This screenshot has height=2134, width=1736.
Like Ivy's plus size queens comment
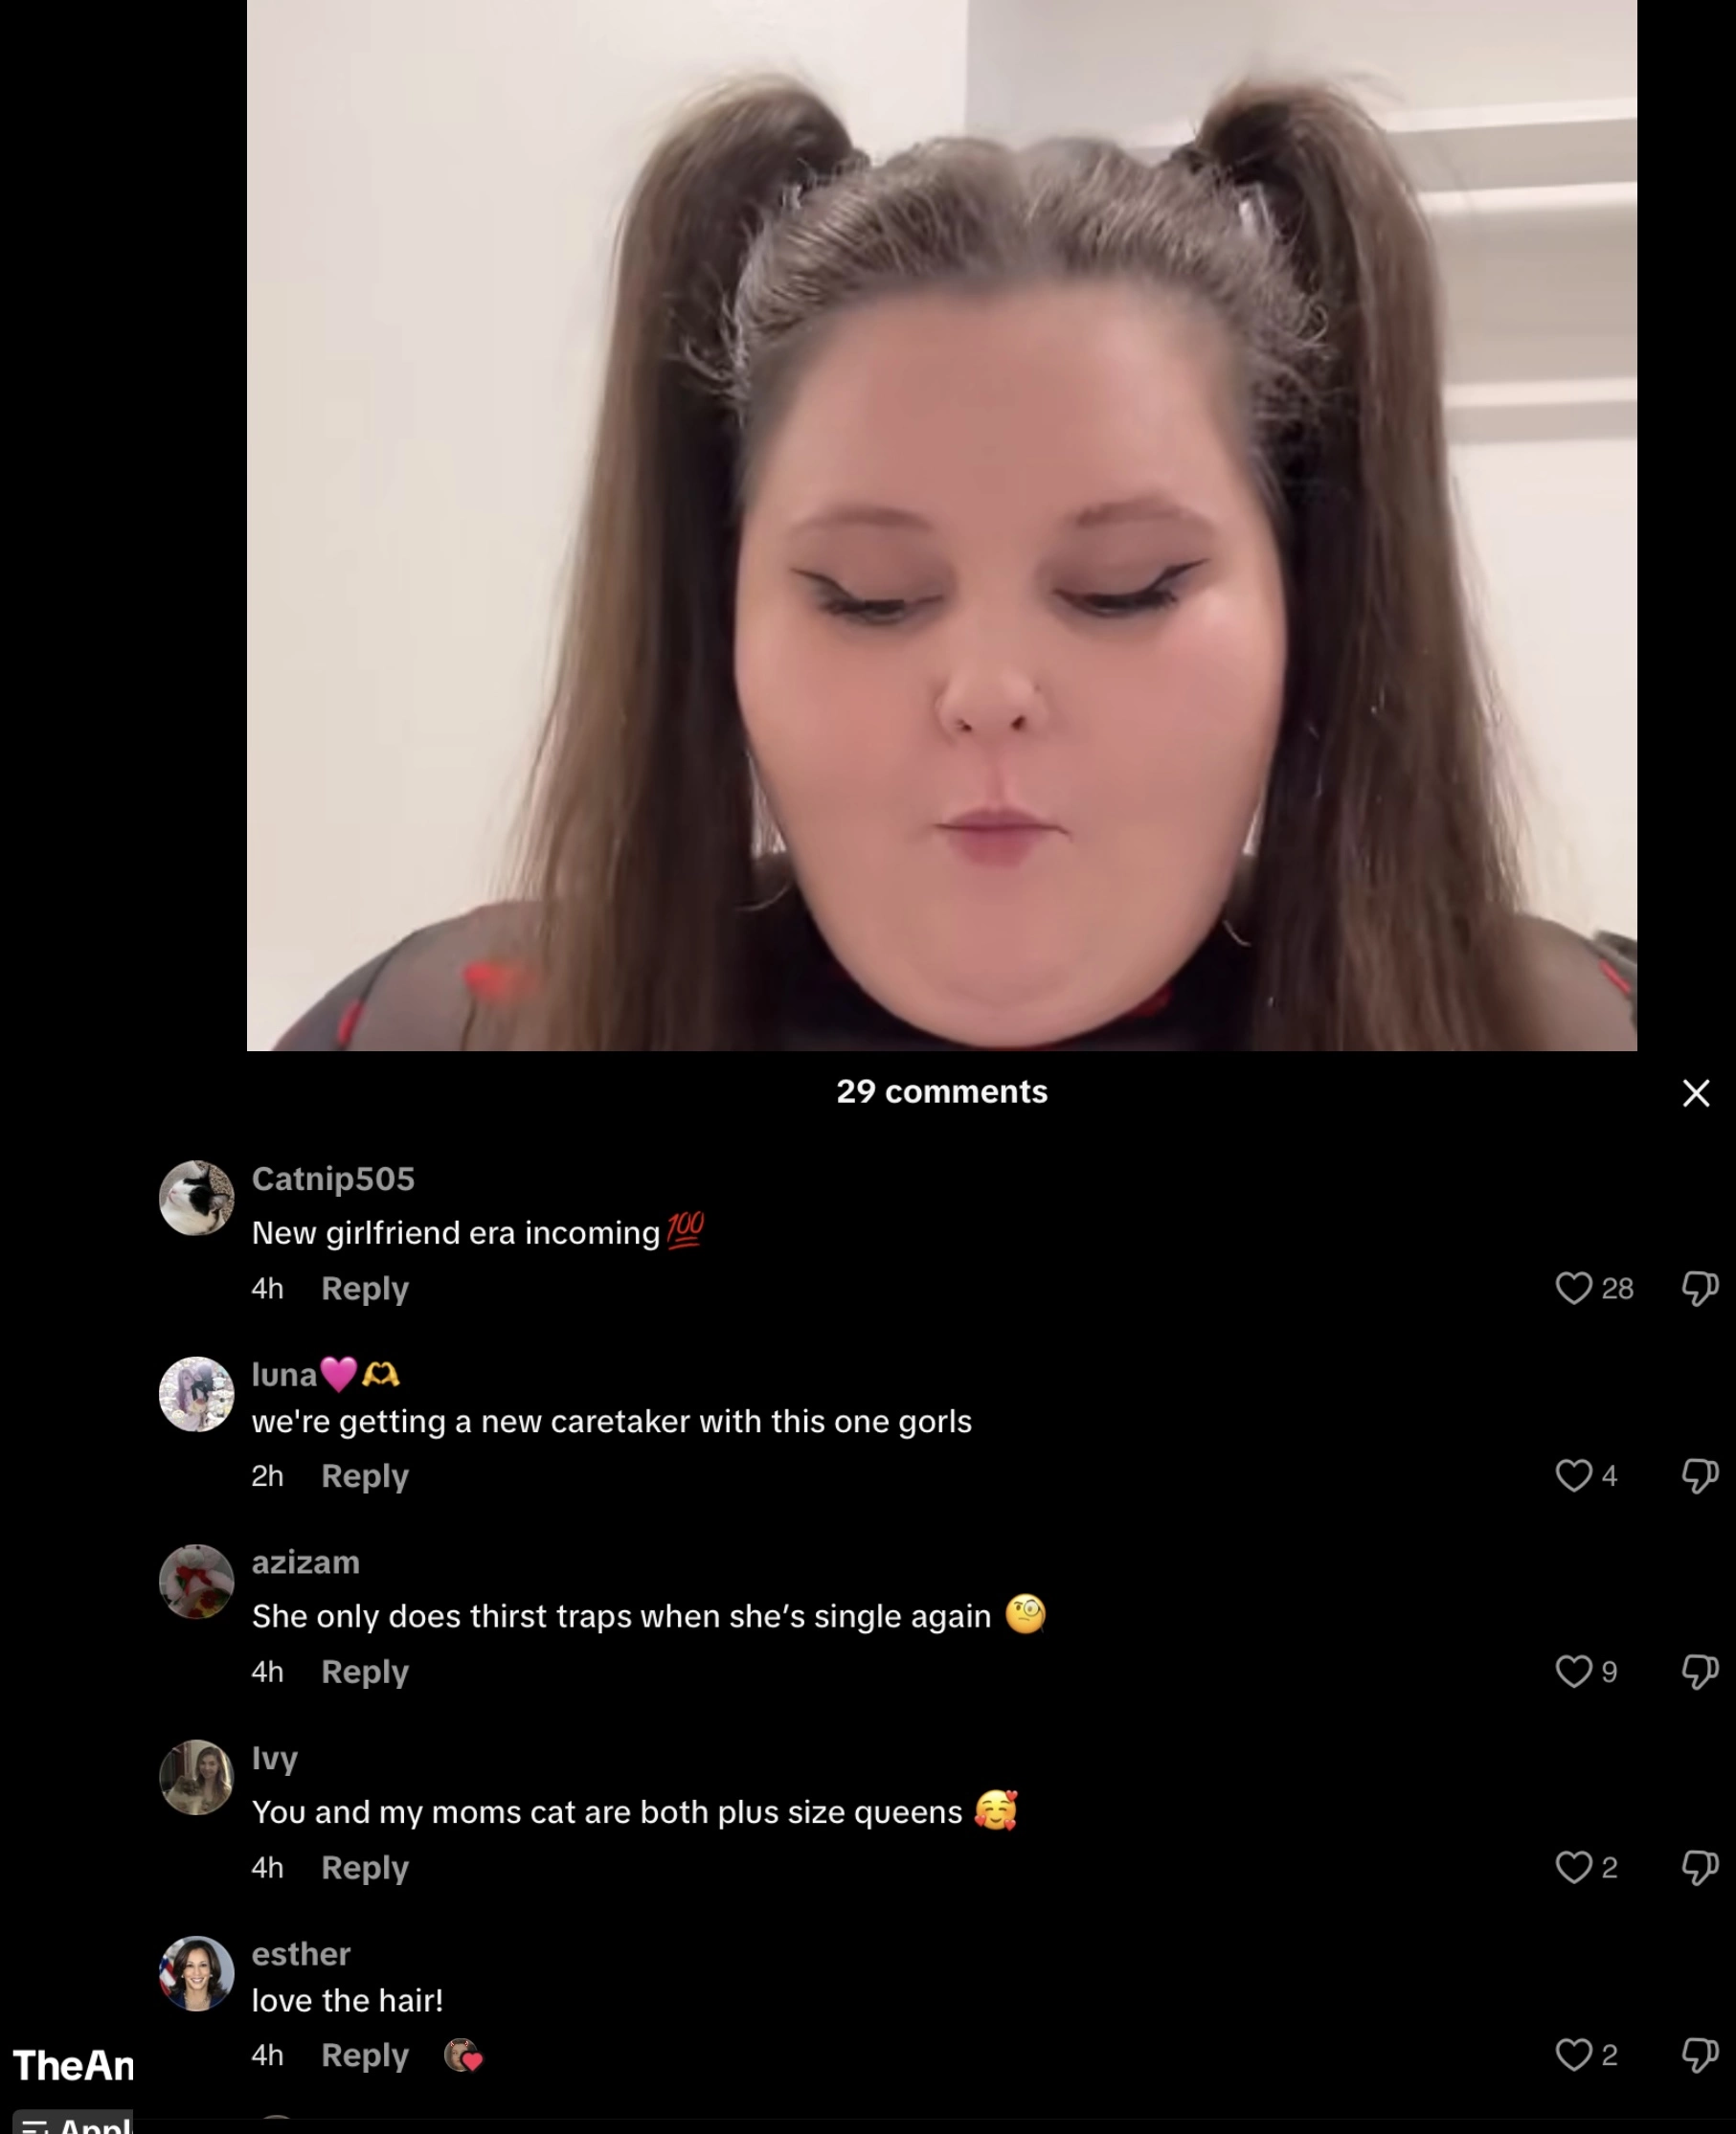(x=1573, y=1867)
